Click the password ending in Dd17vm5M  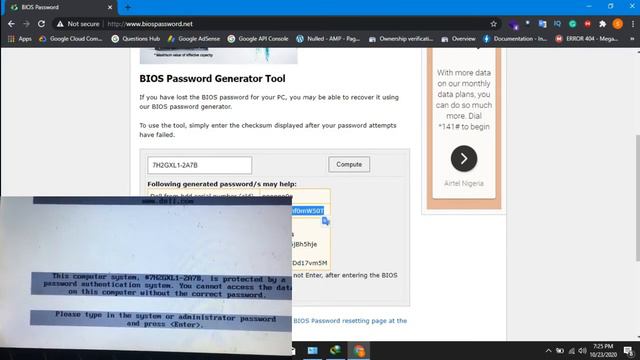[x=310, y=263]
